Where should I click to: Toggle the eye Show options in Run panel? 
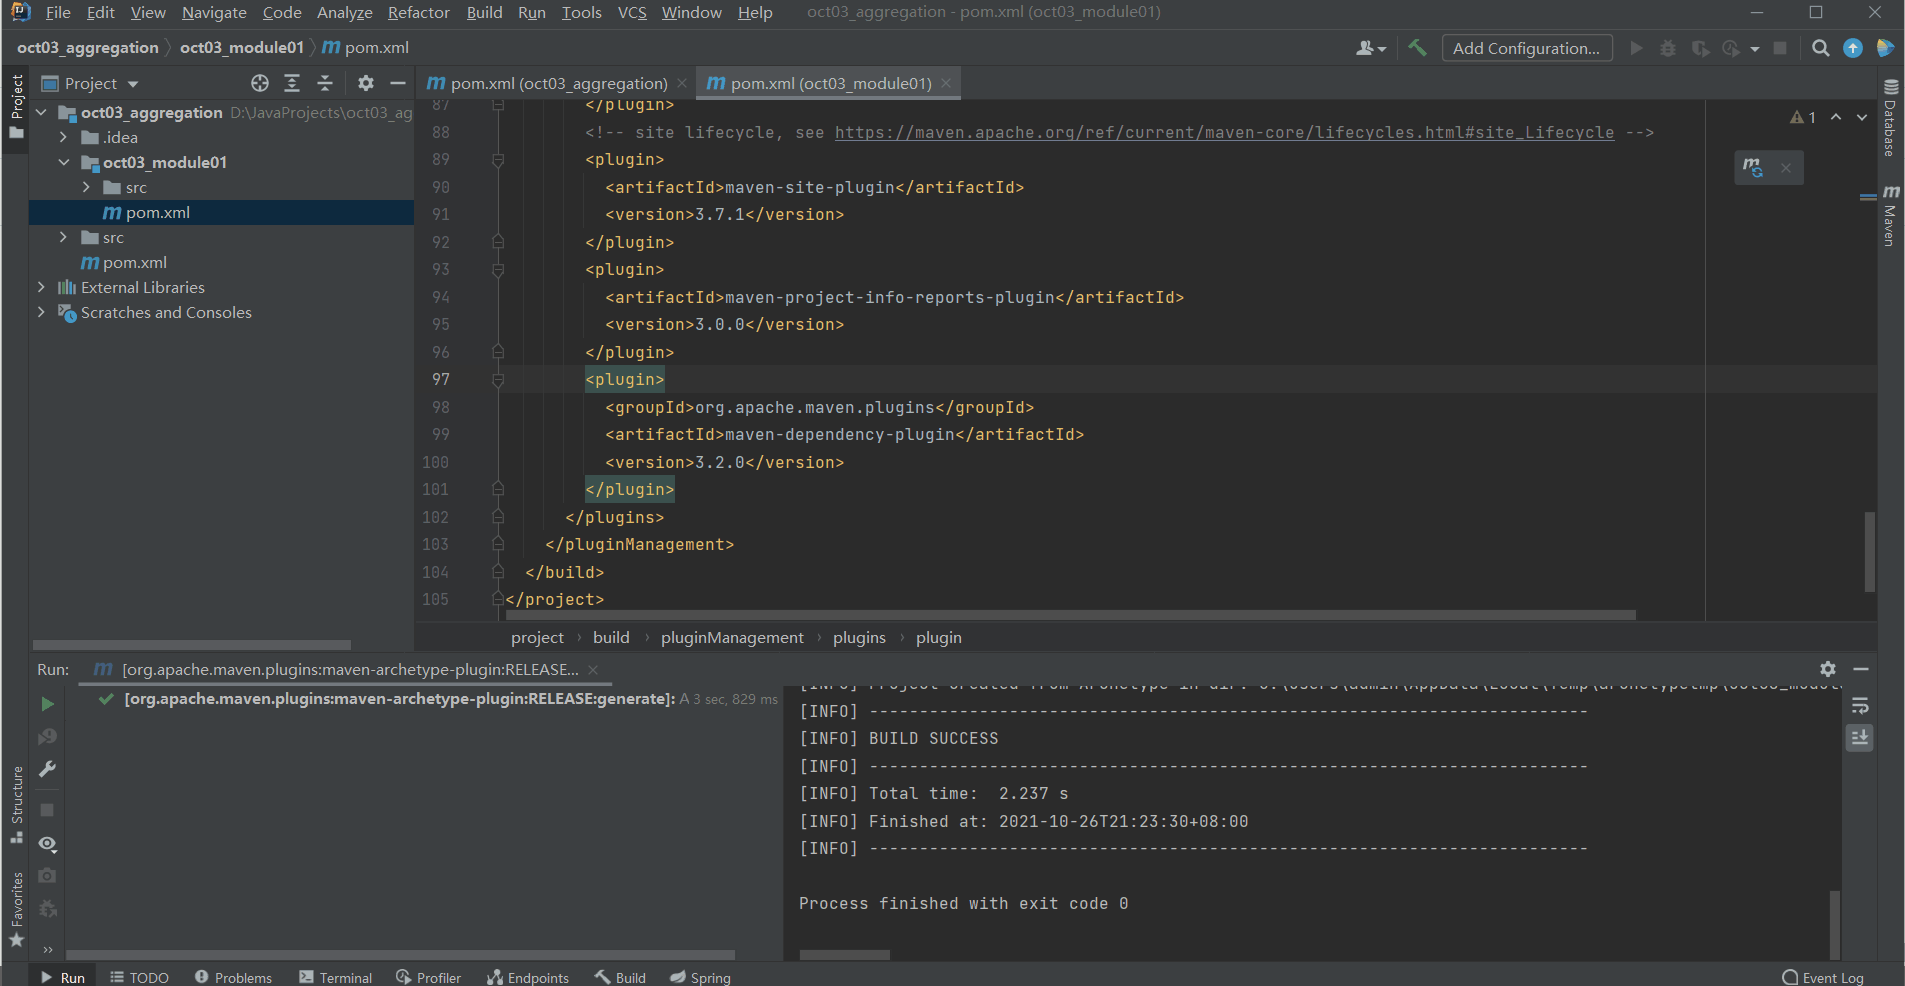coord(47,844)
